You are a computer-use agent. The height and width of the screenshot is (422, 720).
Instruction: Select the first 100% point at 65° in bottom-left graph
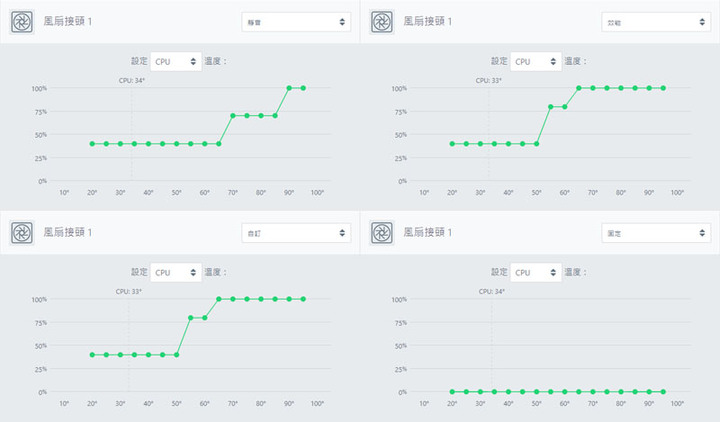219,299
